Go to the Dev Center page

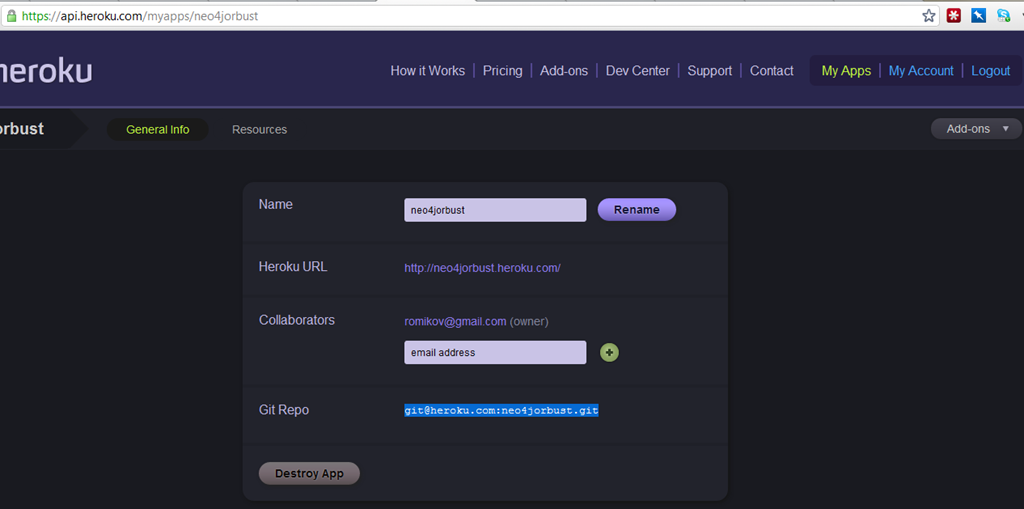[637, 71]
